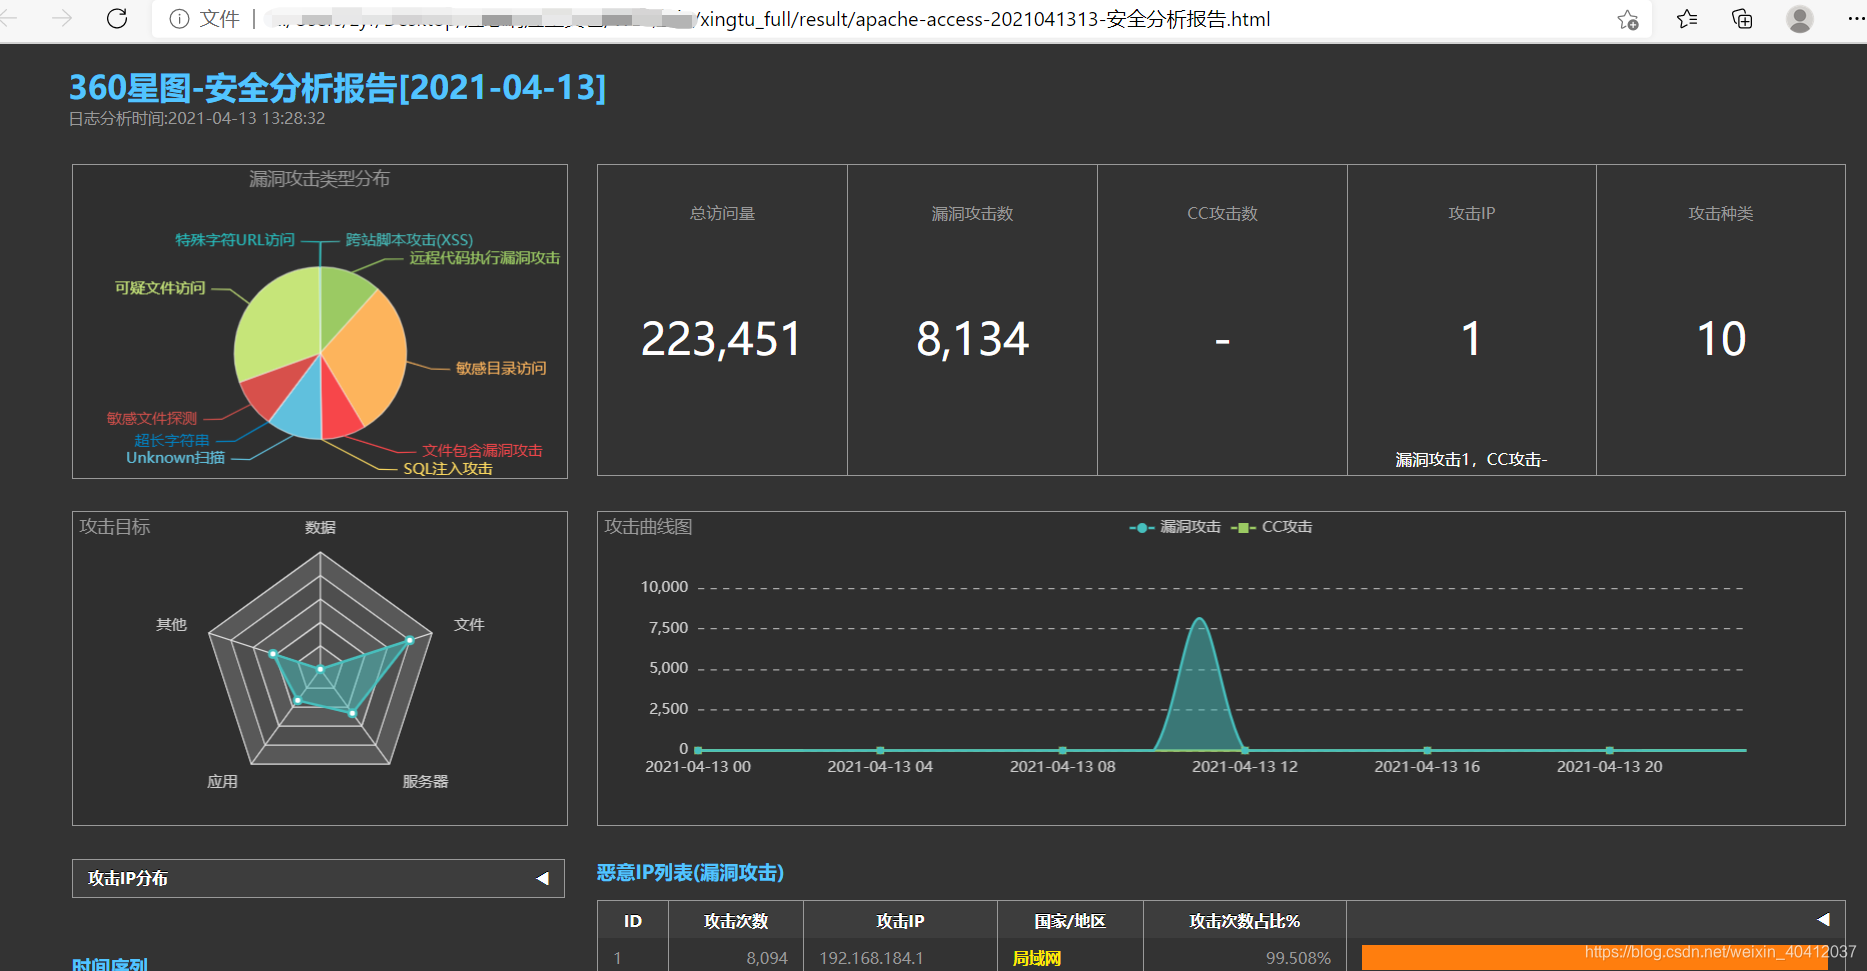Click the red 文件包含漏洞攻击 pie slice
The width and height of the screenshot is (1867, 971).
click(338, 408)
